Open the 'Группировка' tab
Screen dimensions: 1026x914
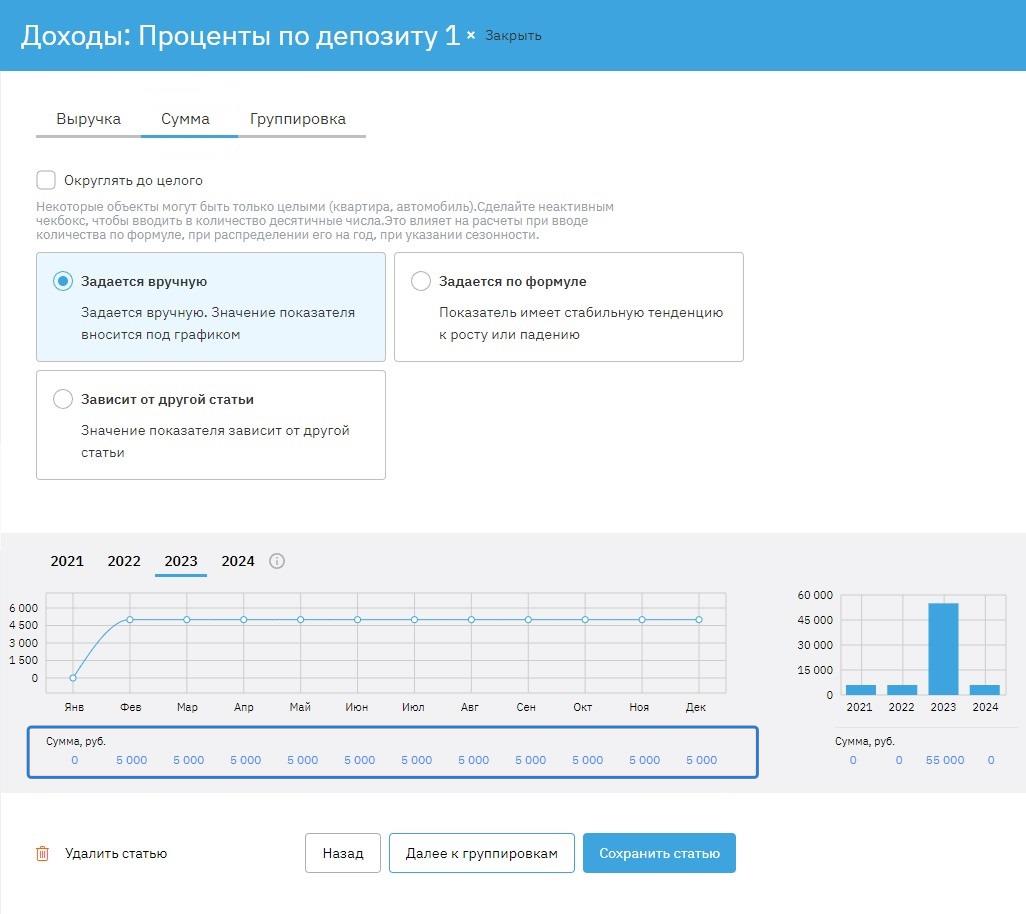coord(298,119)
